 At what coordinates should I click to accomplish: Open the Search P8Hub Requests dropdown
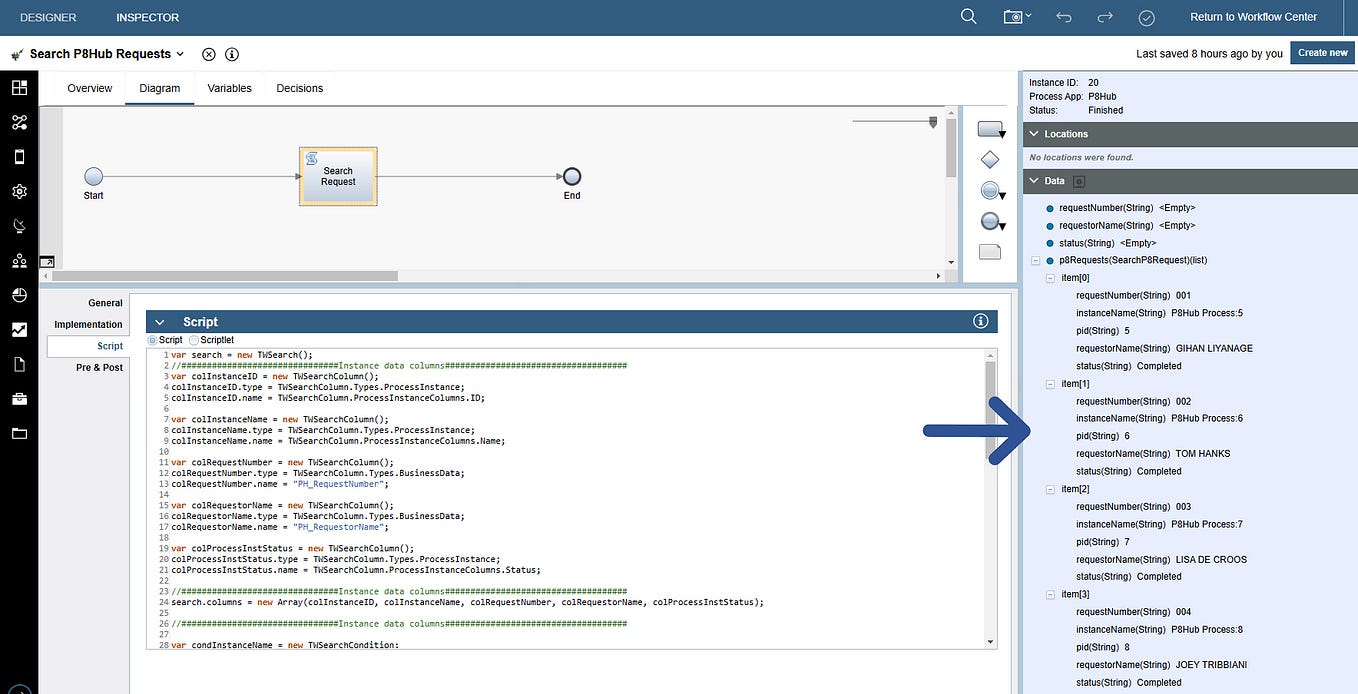178,54
